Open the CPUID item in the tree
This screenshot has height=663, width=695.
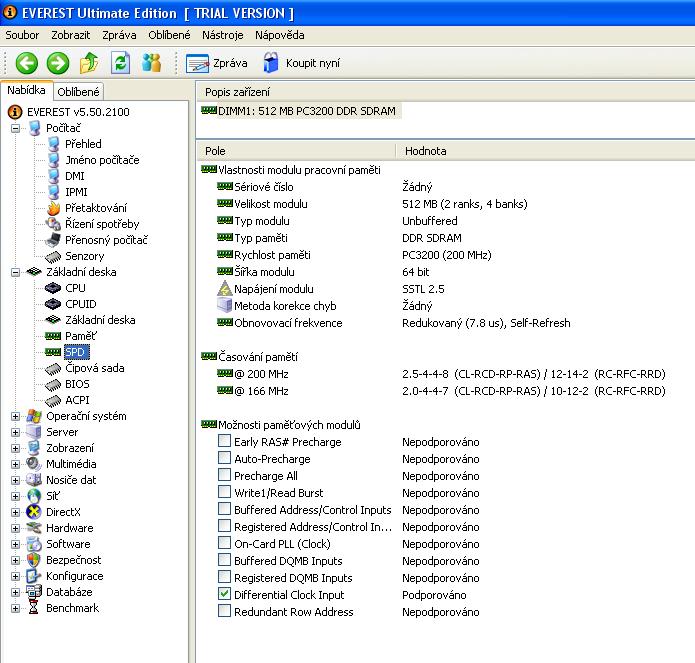pos(82,304)
